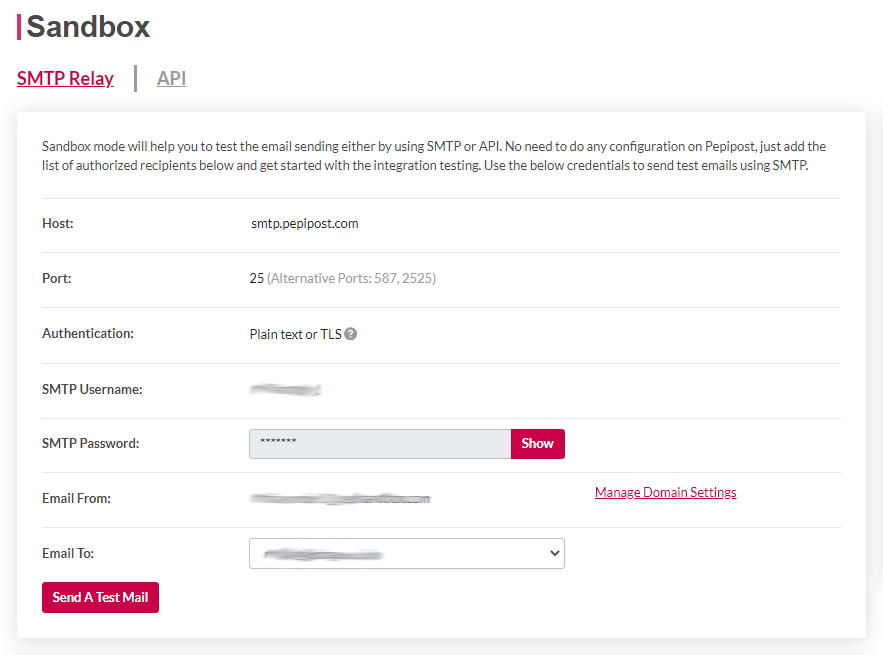
Task: Click the Authentication: label
Action: (x=88, y=333)
